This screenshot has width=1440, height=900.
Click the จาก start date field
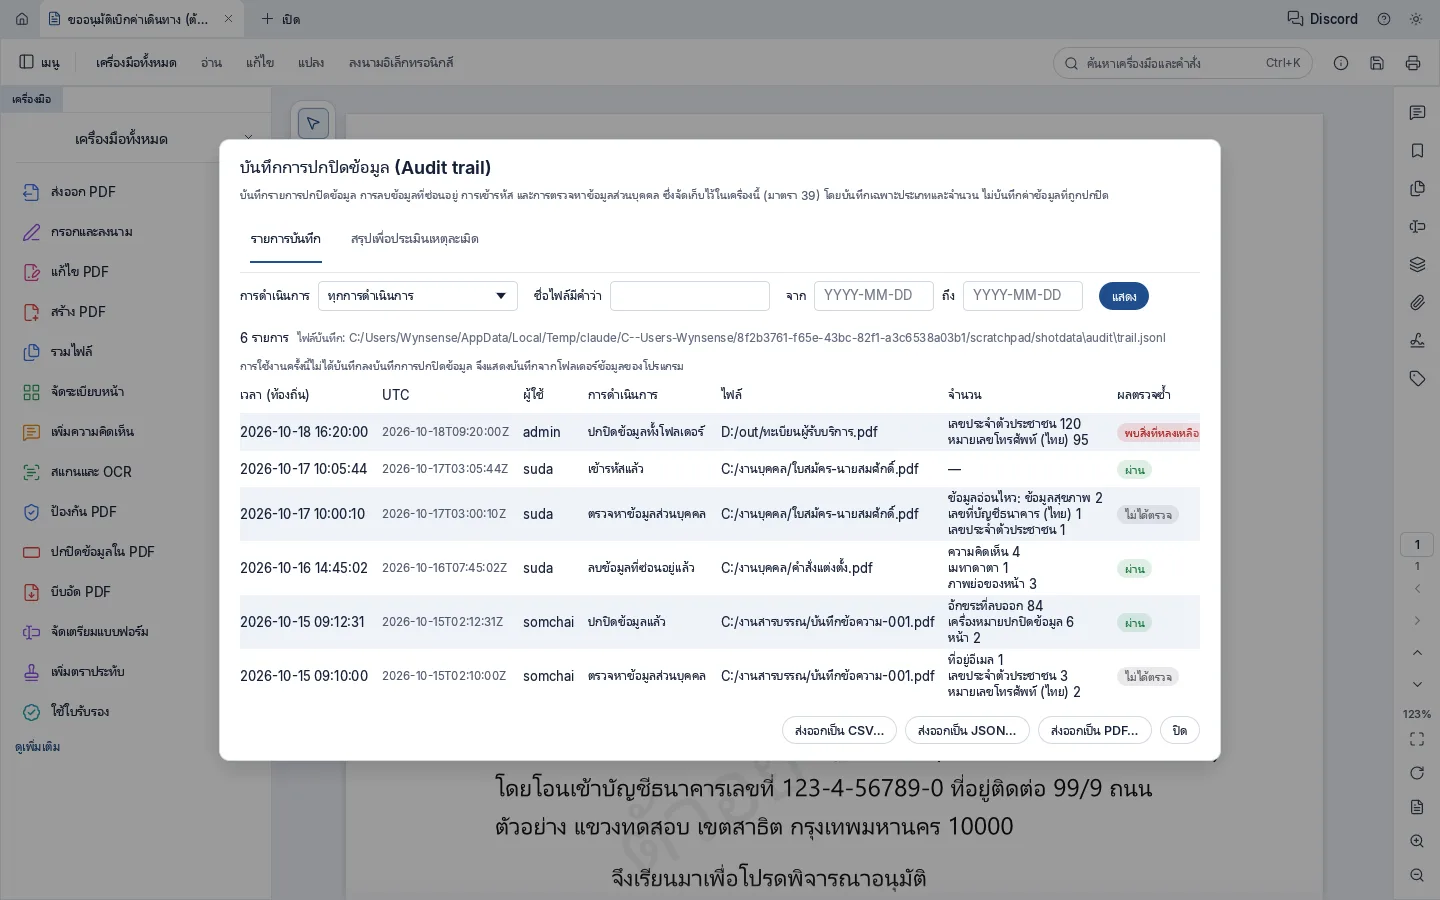click(874, 296)
